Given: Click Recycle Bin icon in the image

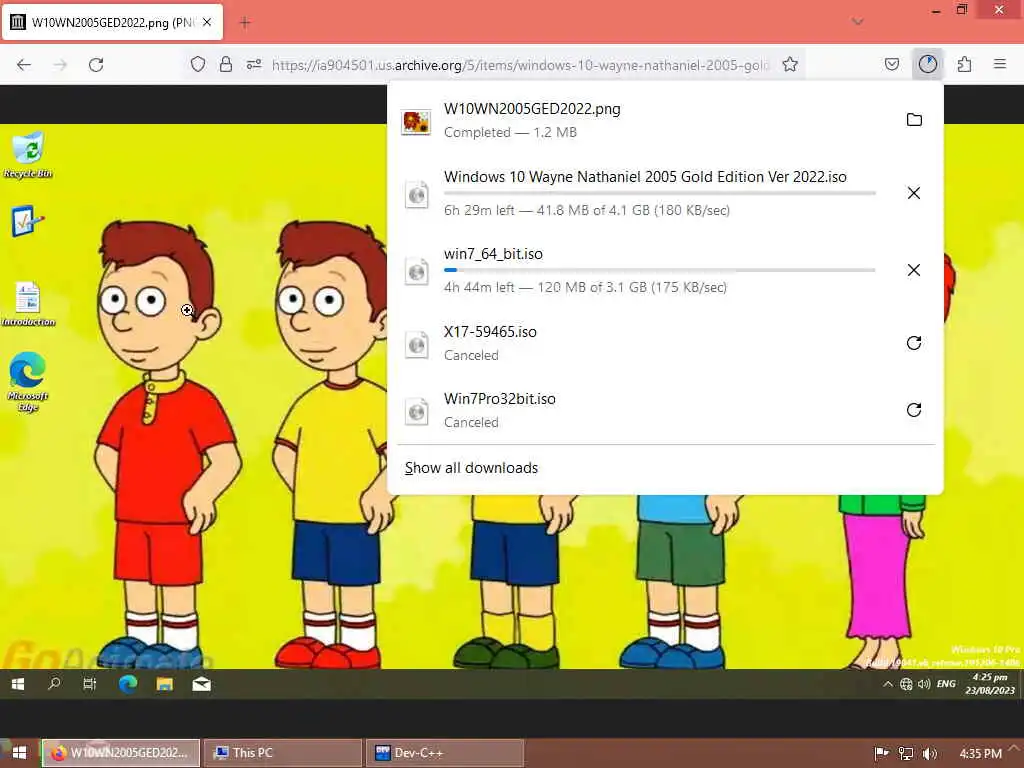Looking at the screenshot, I should click(x=27, y=155).
